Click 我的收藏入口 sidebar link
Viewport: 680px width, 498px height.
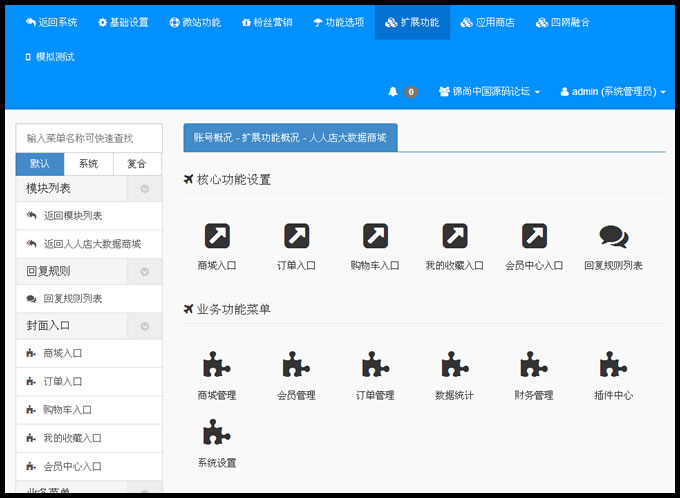[72, 438]
